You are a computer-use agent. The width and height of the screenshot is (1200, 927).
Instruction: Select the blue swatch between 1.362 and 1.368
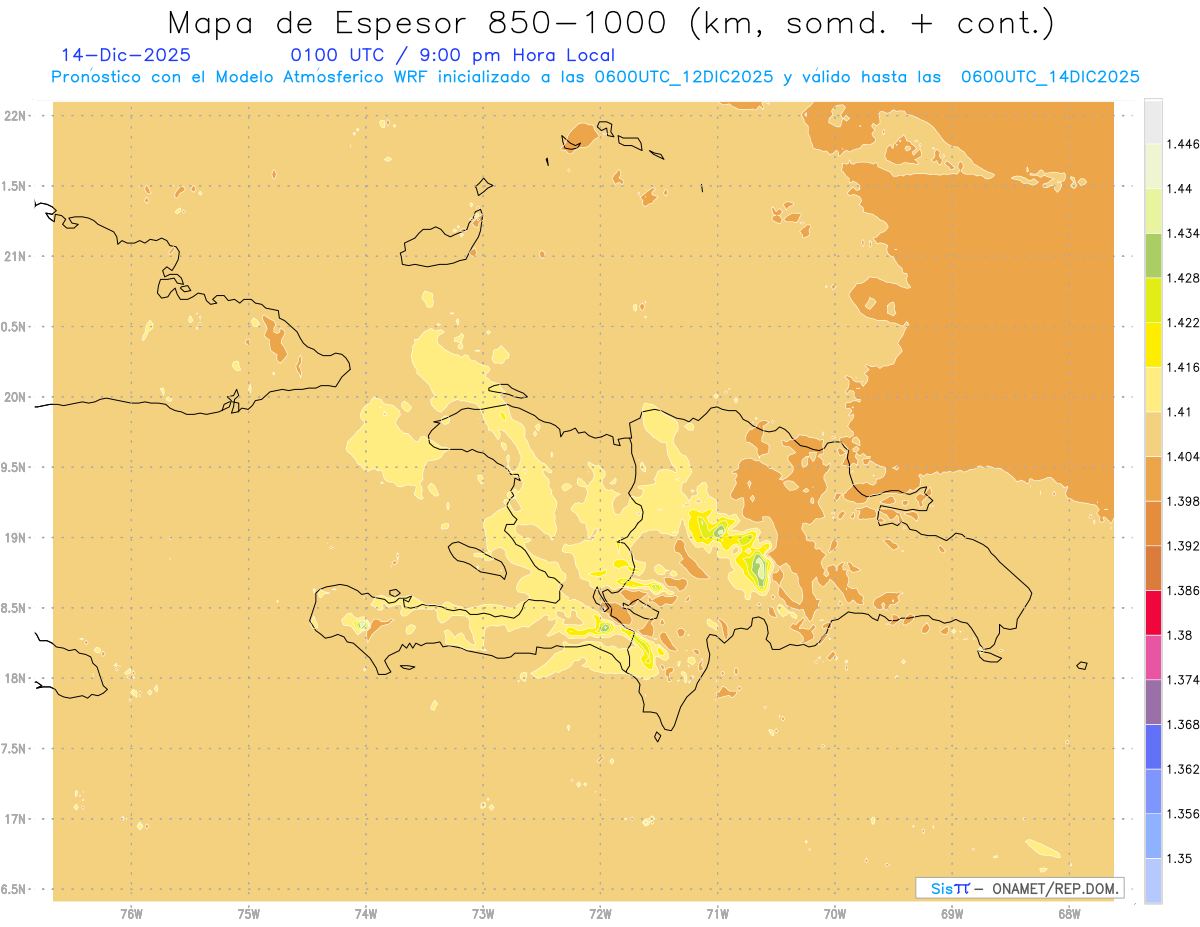click(1153, 747)
